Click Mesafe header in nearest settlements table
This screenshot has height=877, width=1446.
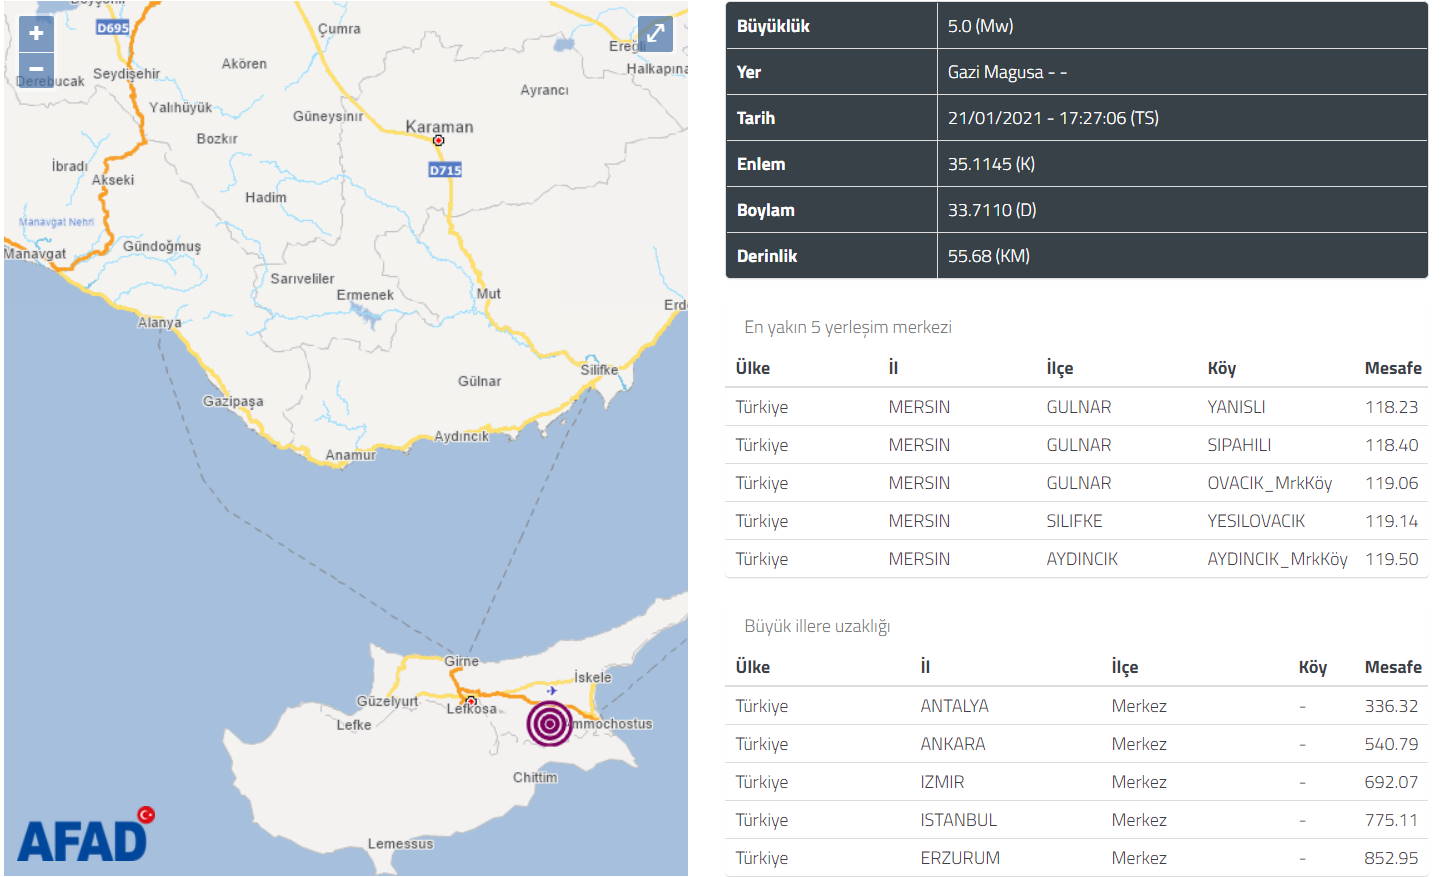pos(1392,368)
